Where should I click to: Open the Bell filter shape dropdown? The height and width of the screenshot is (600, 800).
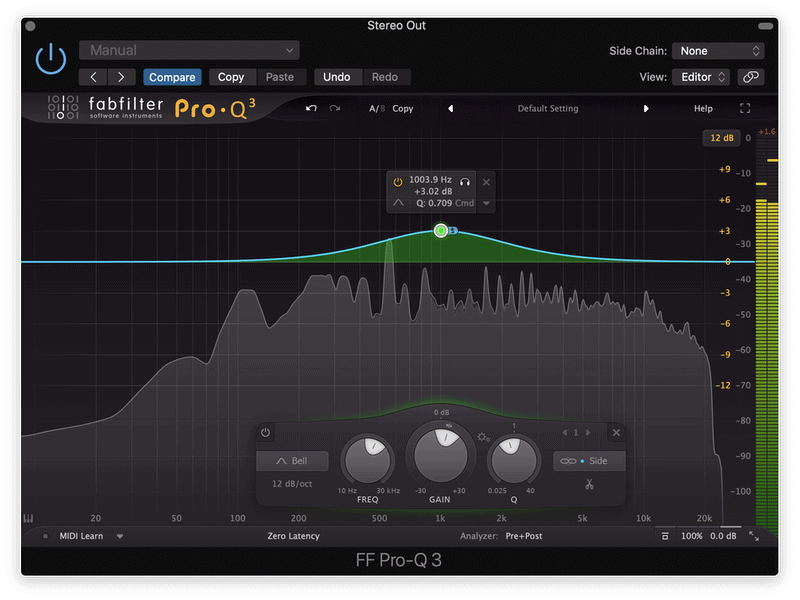[292, 461]
